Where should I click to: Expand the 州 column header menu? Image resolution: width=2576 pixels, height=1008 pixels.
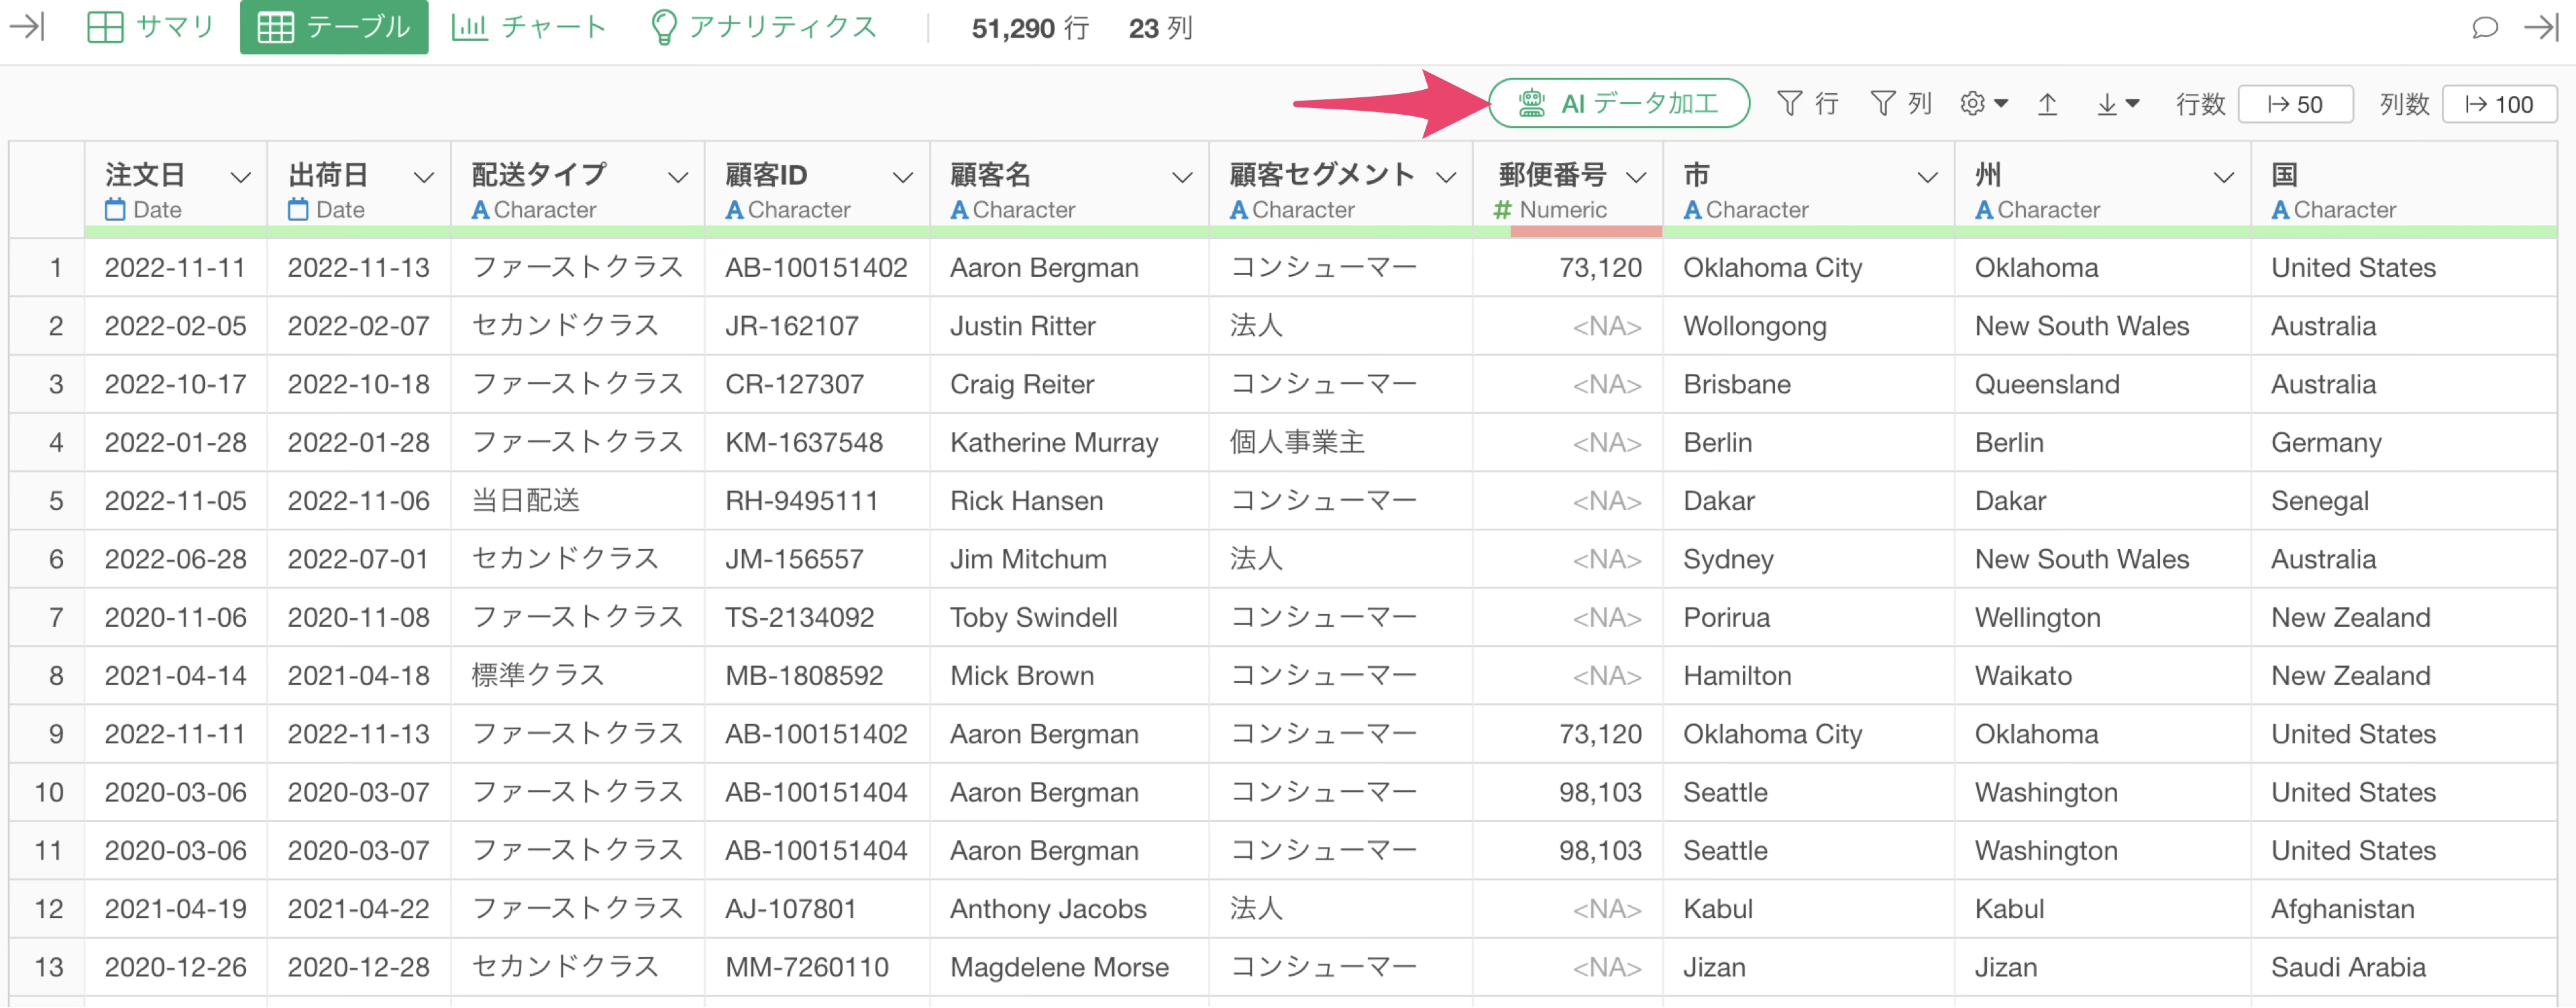2223,178
